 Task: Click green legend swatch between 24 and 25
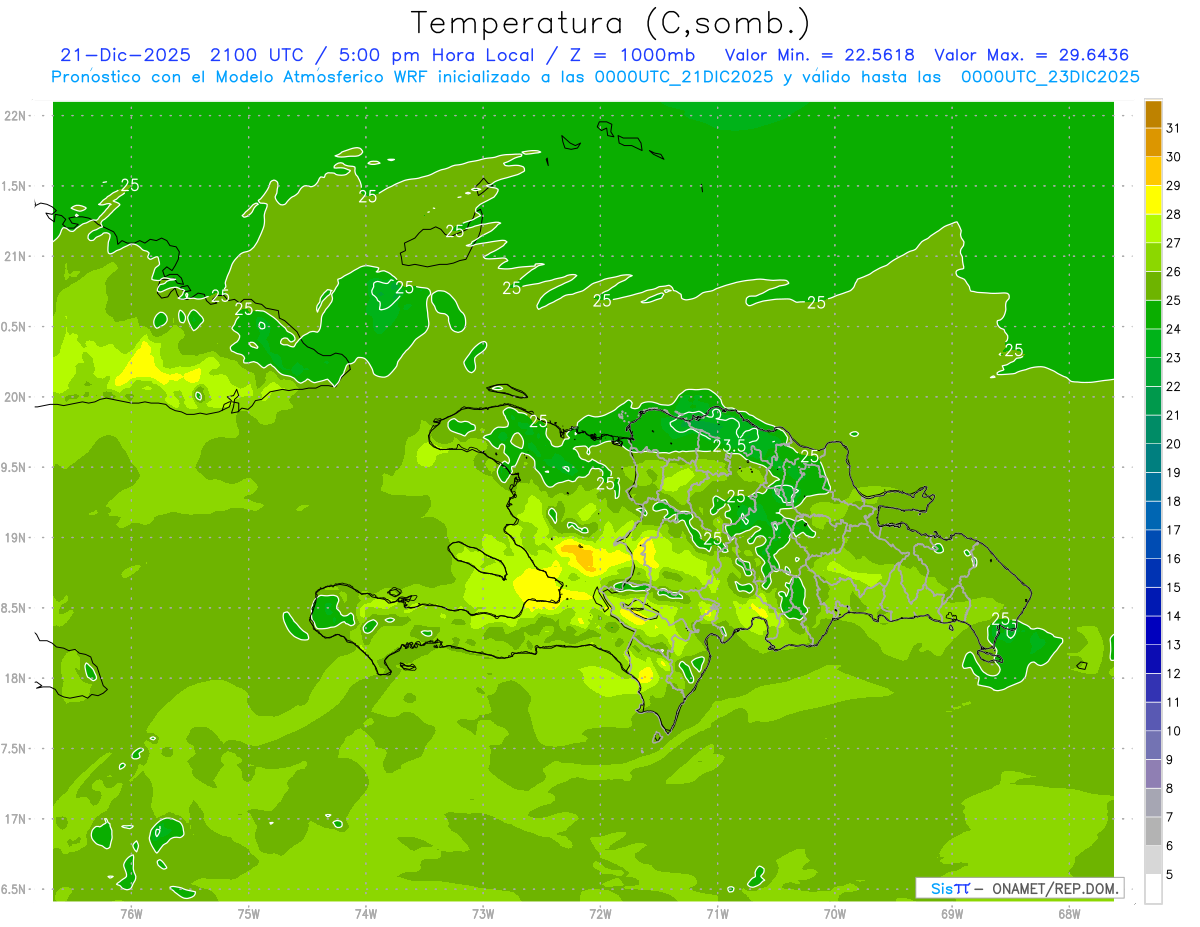coord(1153,315)
